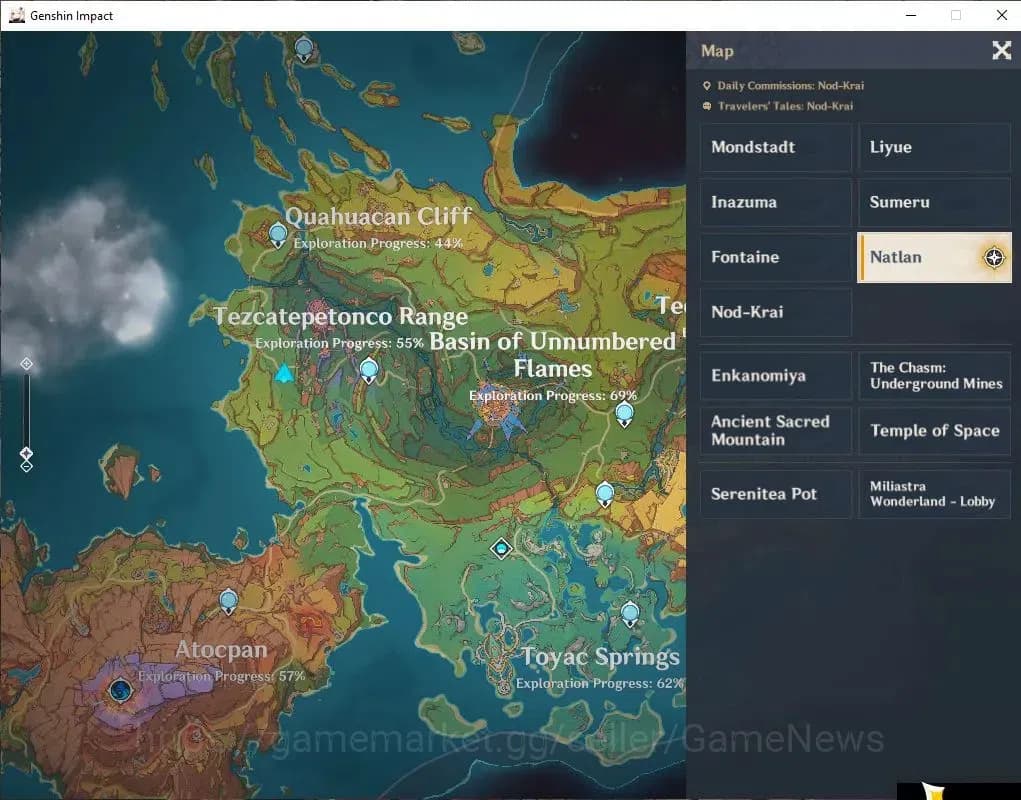Click the Tezcatepetonco Range area label

[341, 317]
